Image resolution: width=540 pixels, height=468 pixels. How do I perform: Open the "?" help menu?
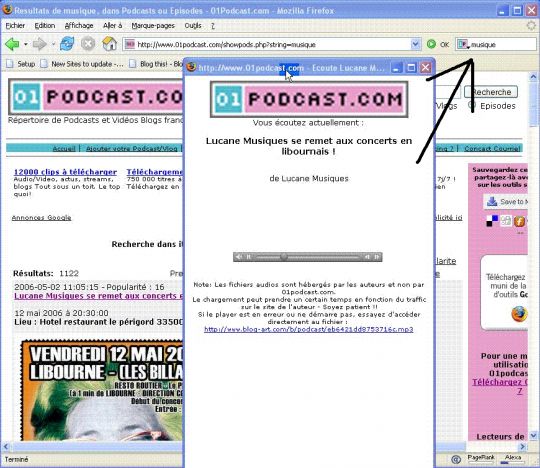[213, 26]
